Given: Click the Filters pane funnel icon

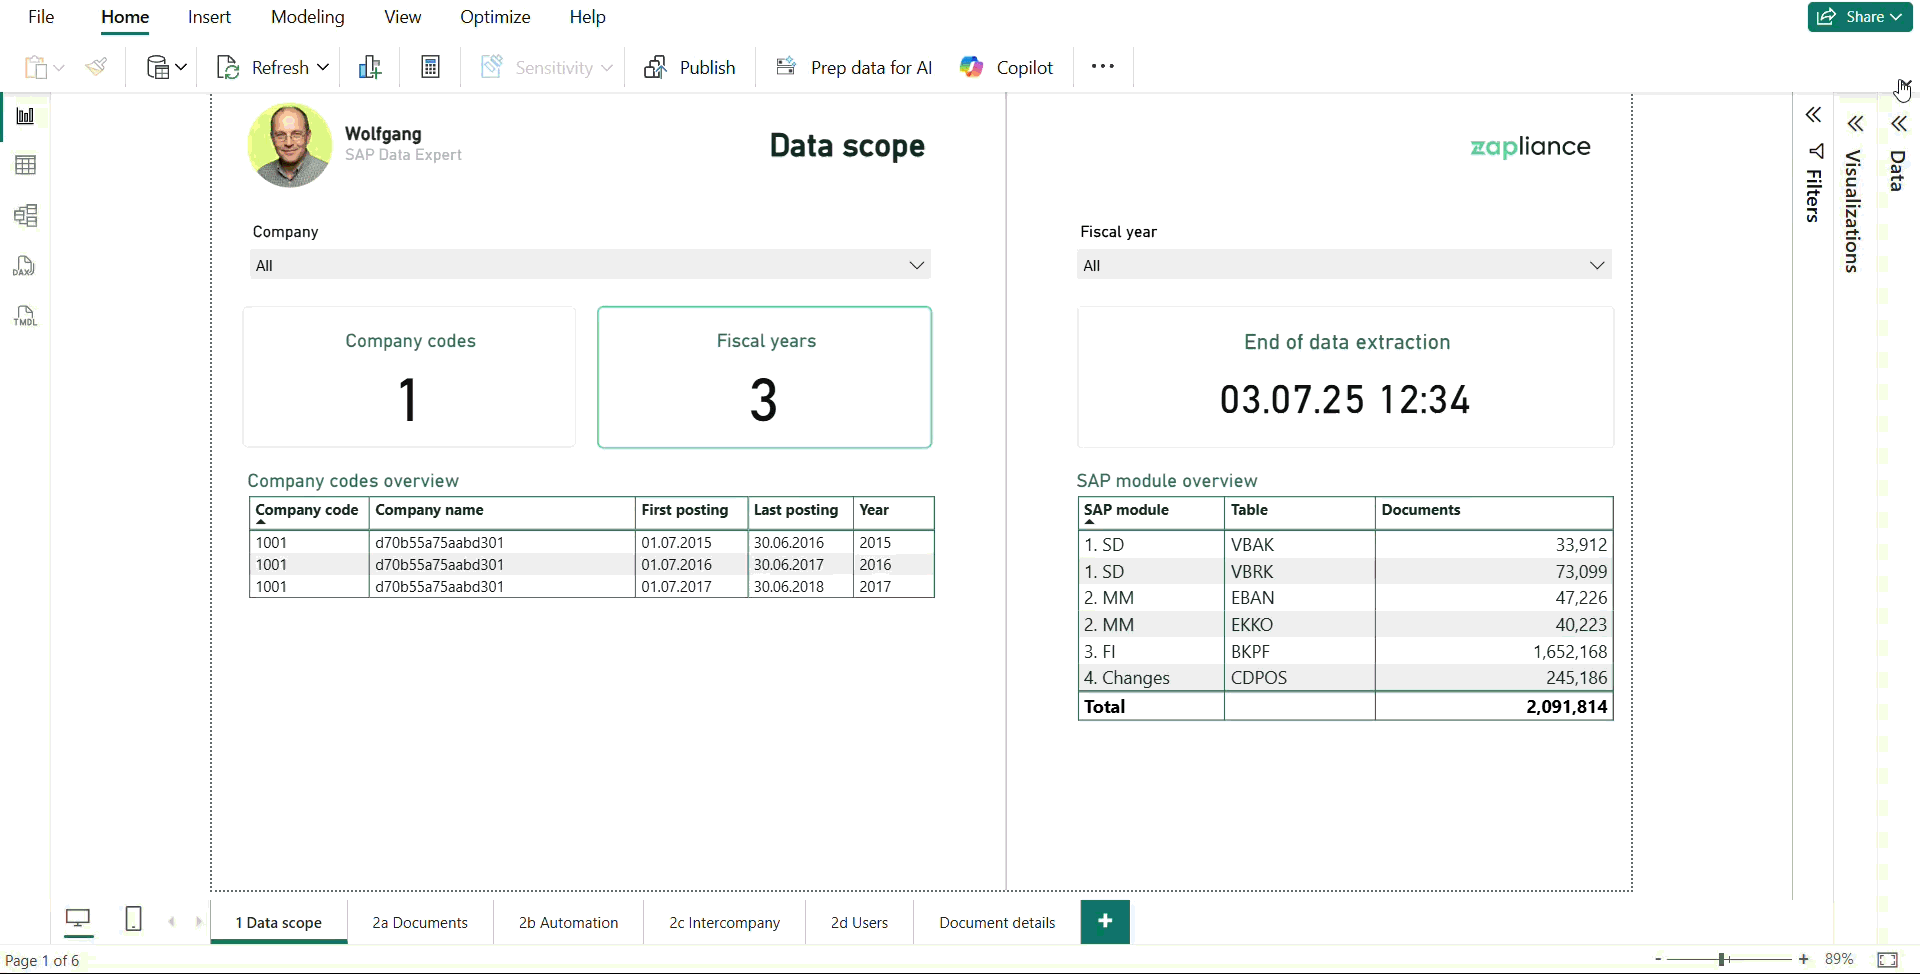Looking at the screenshot, I should coord(1816,151).
